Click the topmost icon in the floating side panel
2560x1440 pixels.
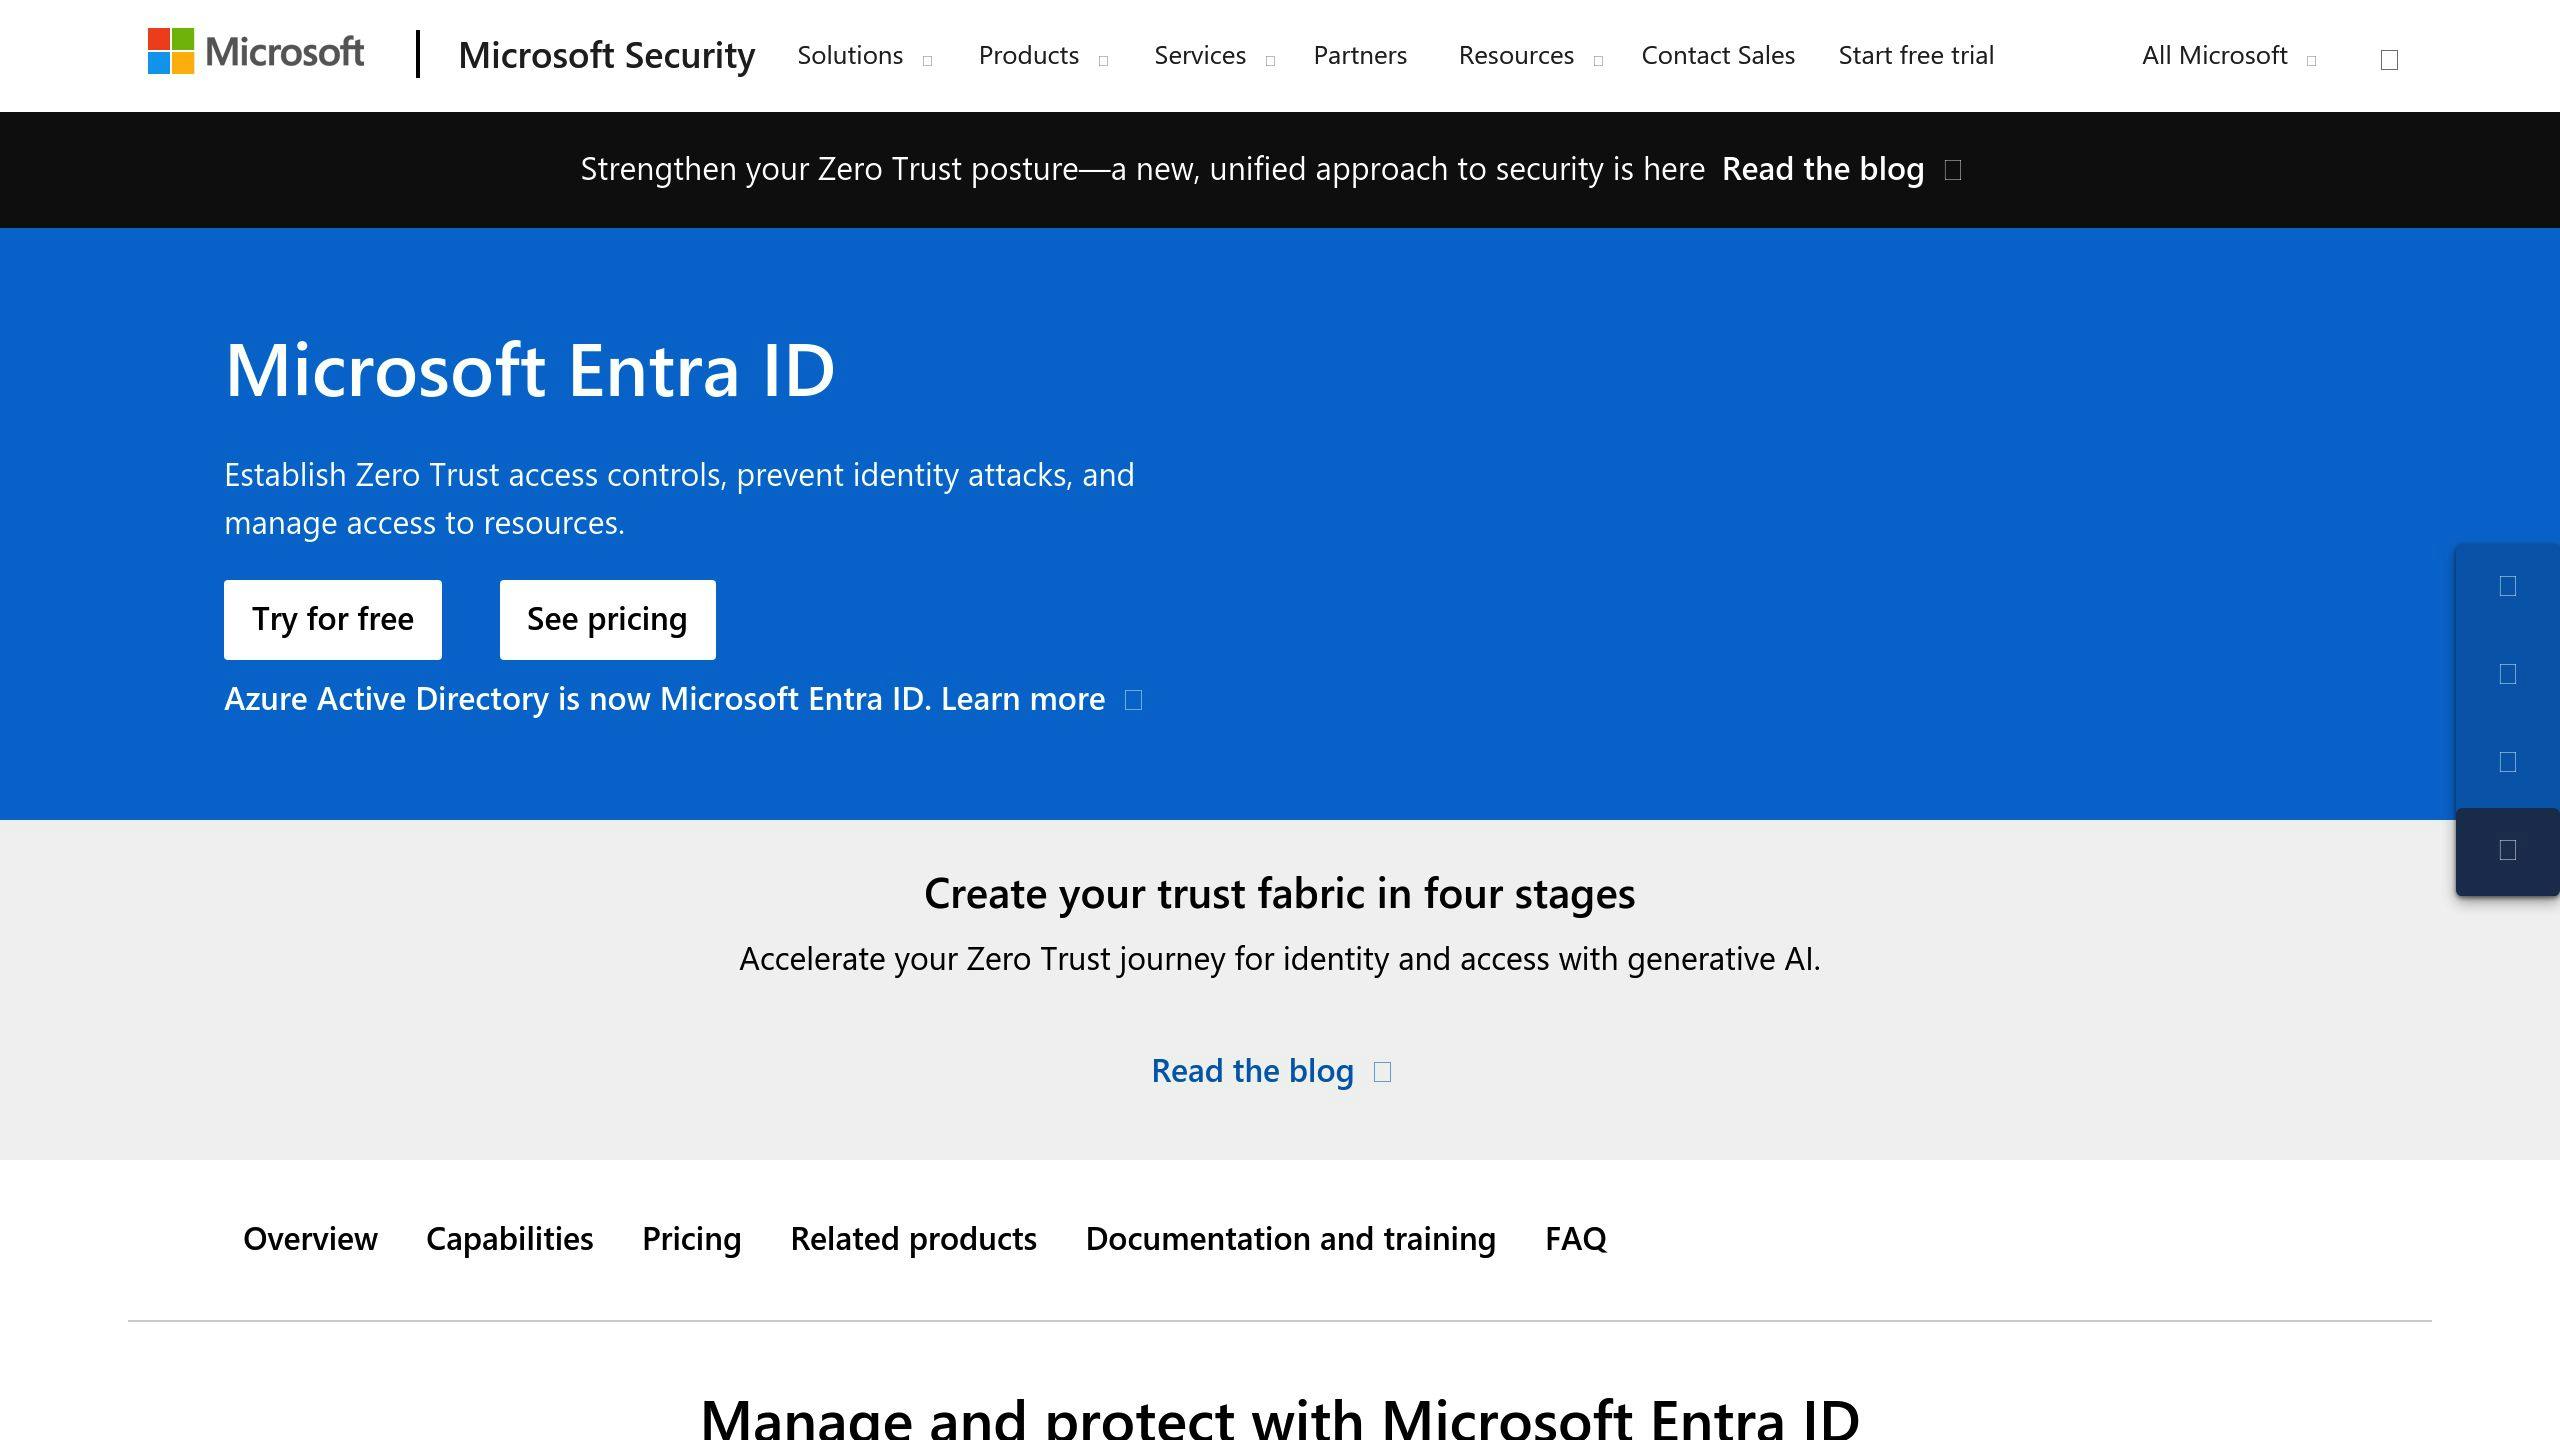(2507, 586)
